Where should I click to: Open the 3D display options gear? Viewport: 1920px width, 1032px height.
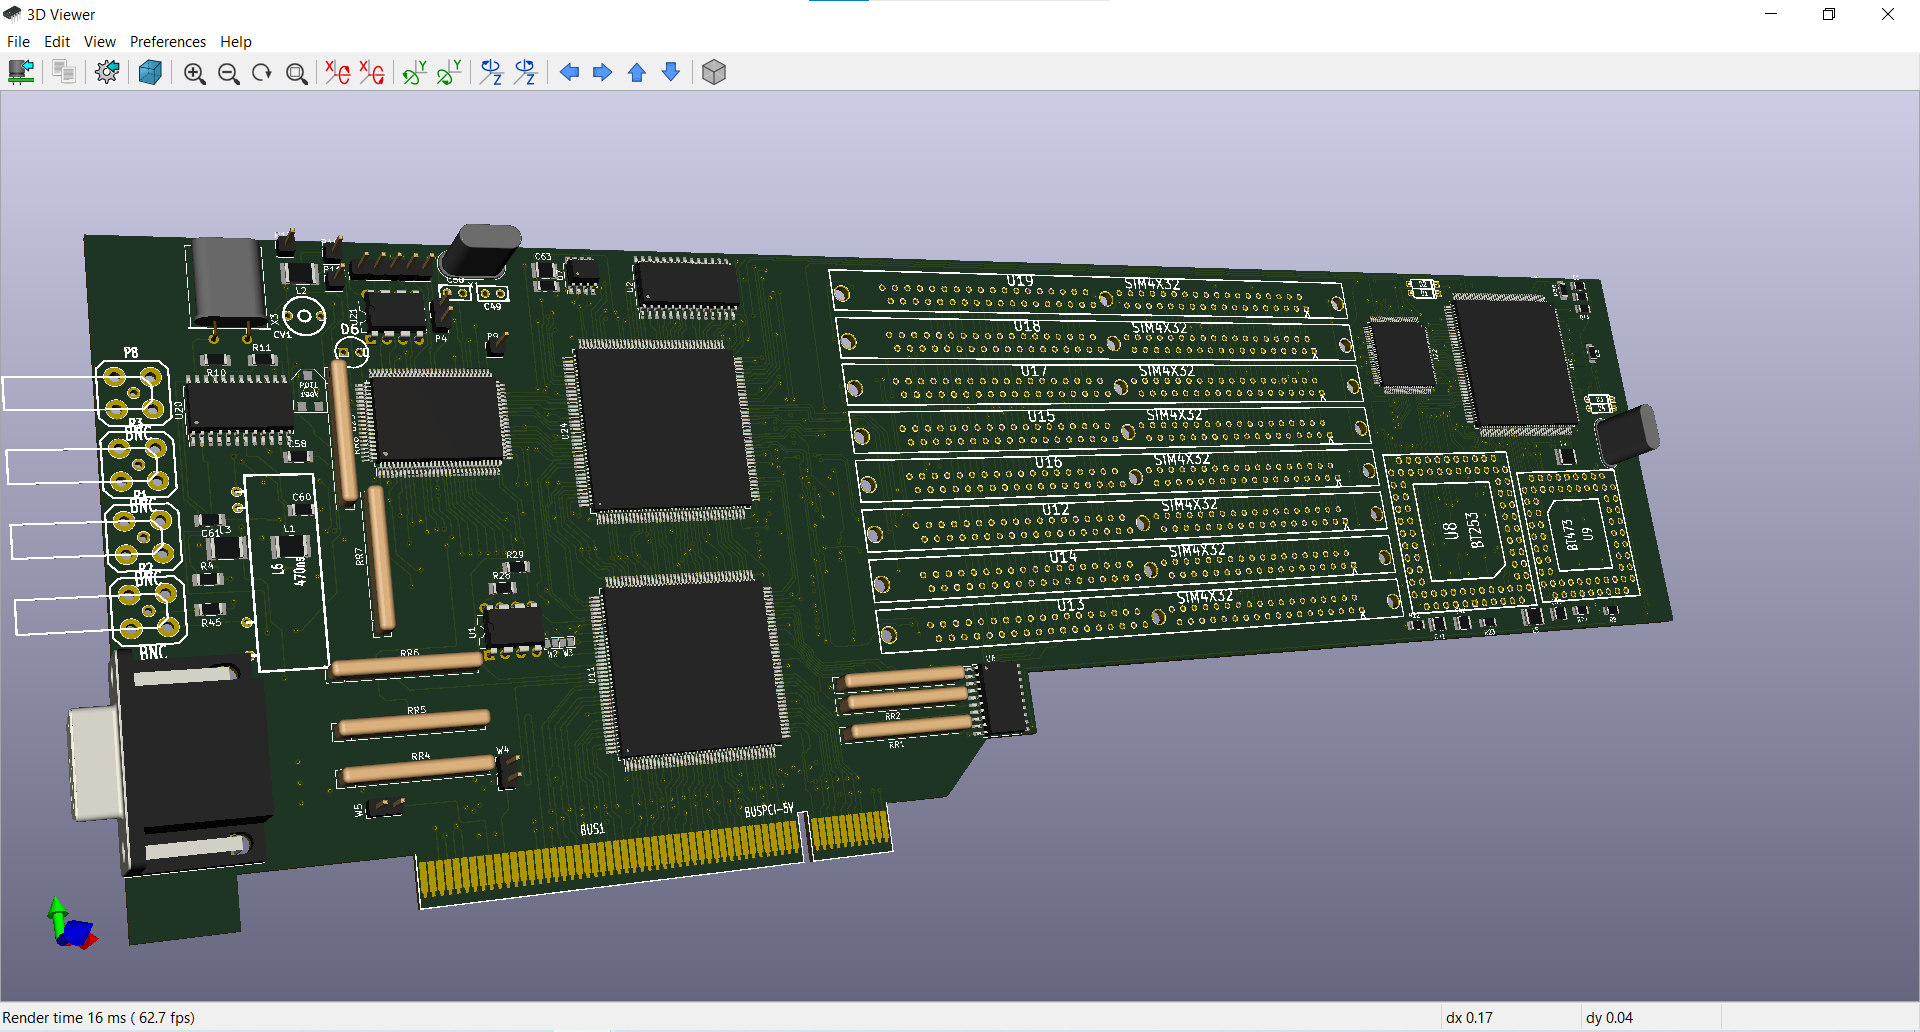click(x=107, y=72)
